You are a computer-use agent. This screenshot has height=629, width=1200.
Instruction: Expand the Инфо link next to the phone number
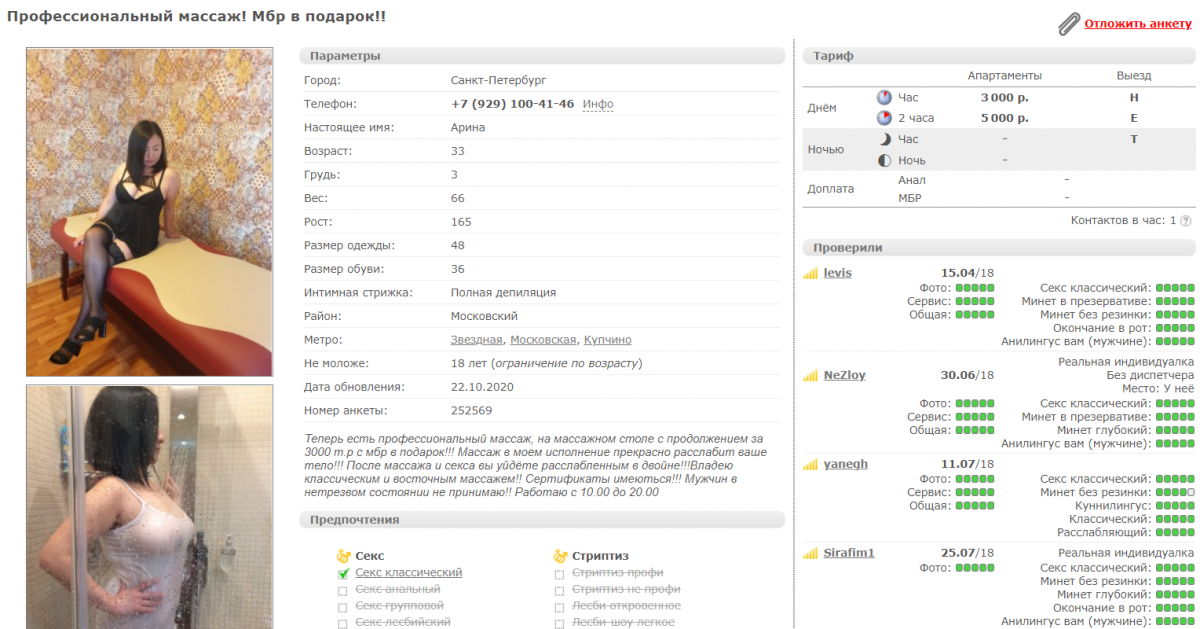(x=598, y=104)
